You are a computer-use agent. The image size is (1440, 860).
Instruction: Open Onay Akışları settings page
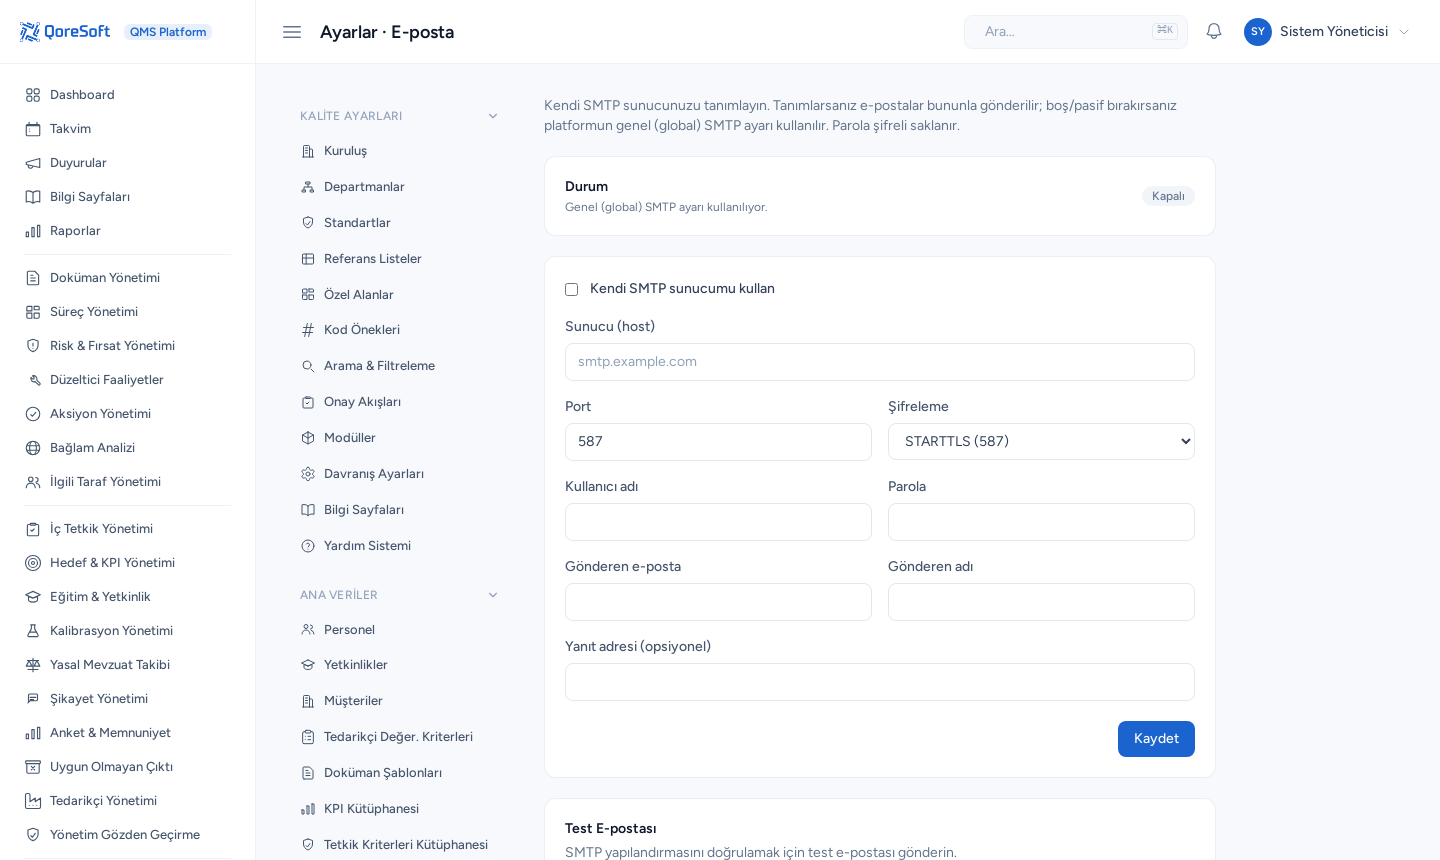coord(400,402)
